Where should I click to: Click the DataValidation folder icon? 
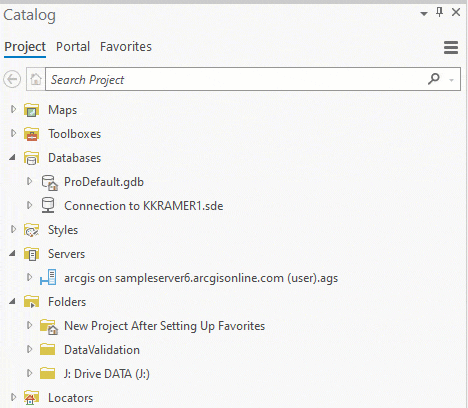pos(47,349)
